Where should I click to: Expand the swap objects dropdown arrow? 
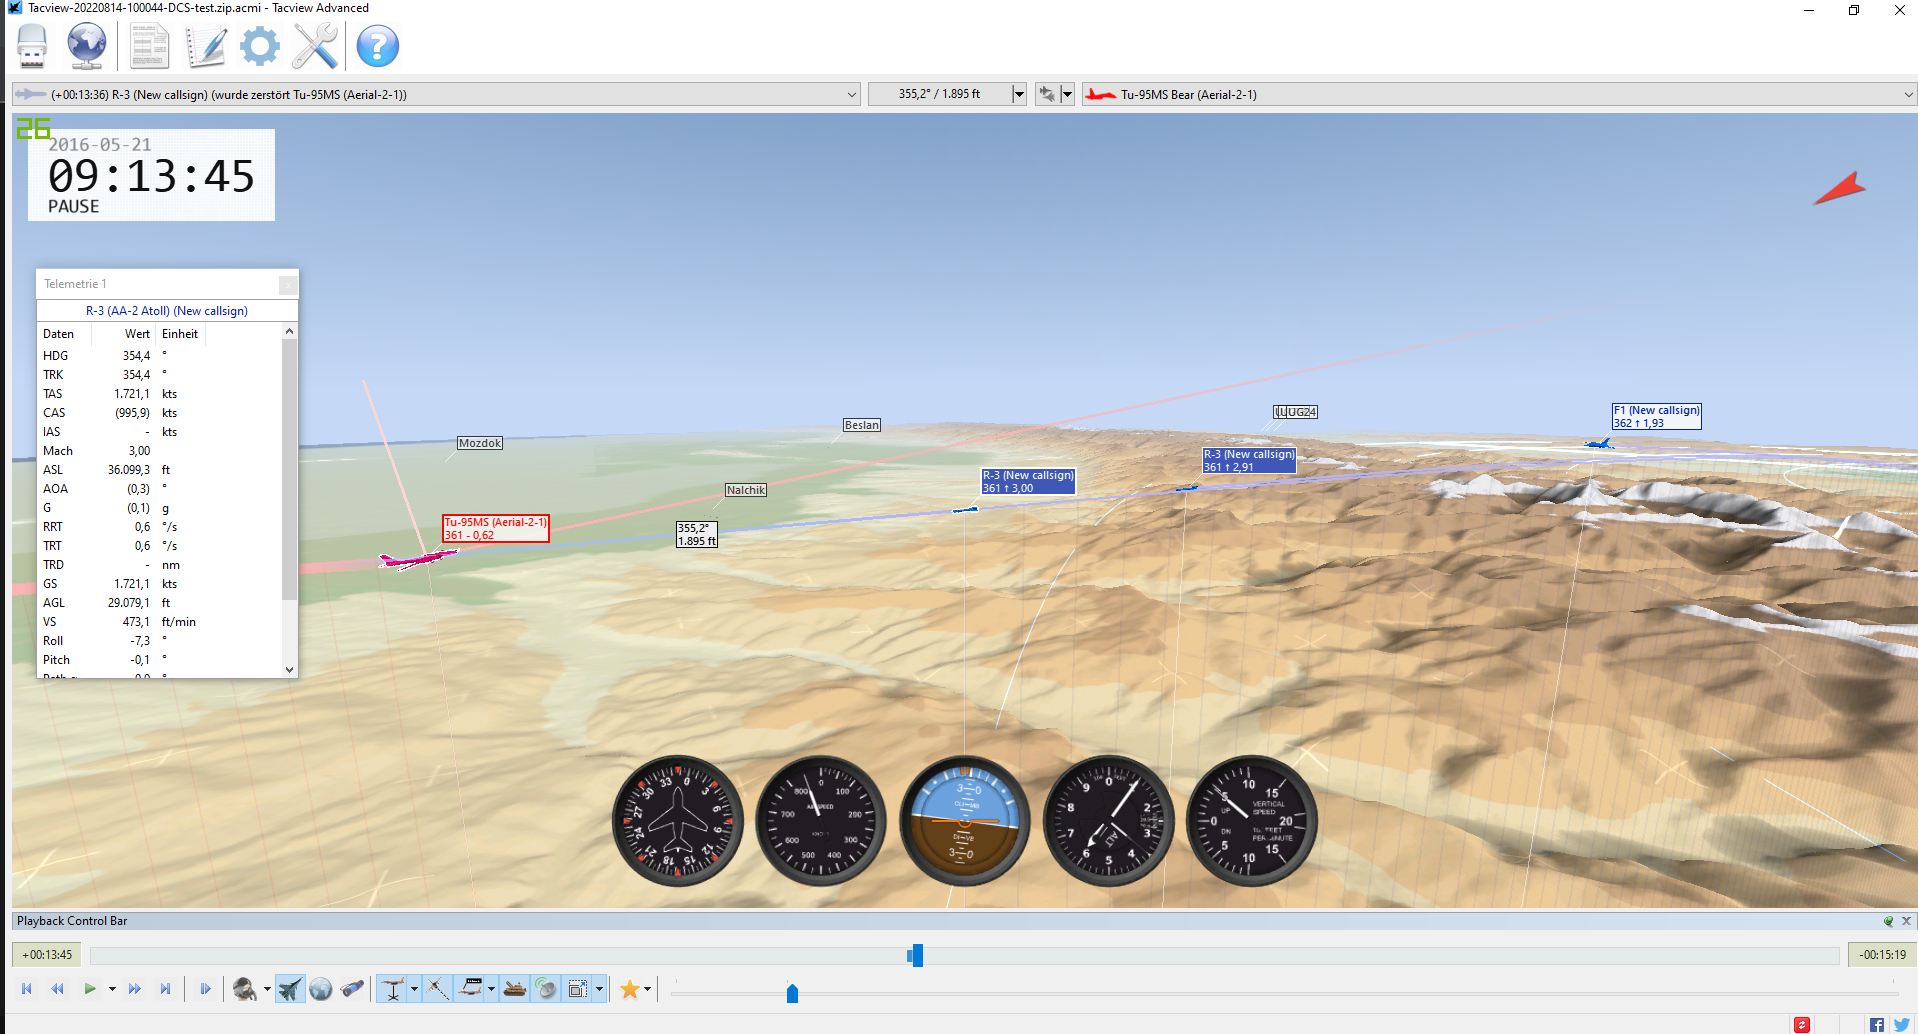point(1067,95)
